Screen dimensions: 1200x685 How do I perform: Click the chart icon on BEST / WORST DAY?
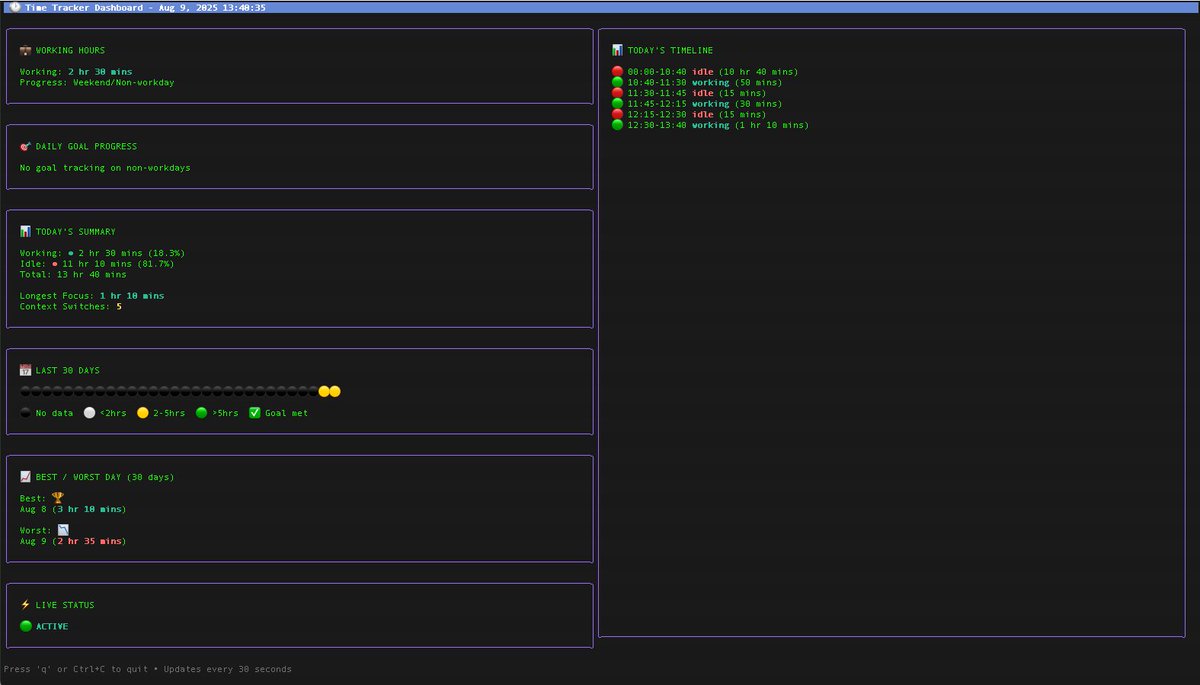25,476
